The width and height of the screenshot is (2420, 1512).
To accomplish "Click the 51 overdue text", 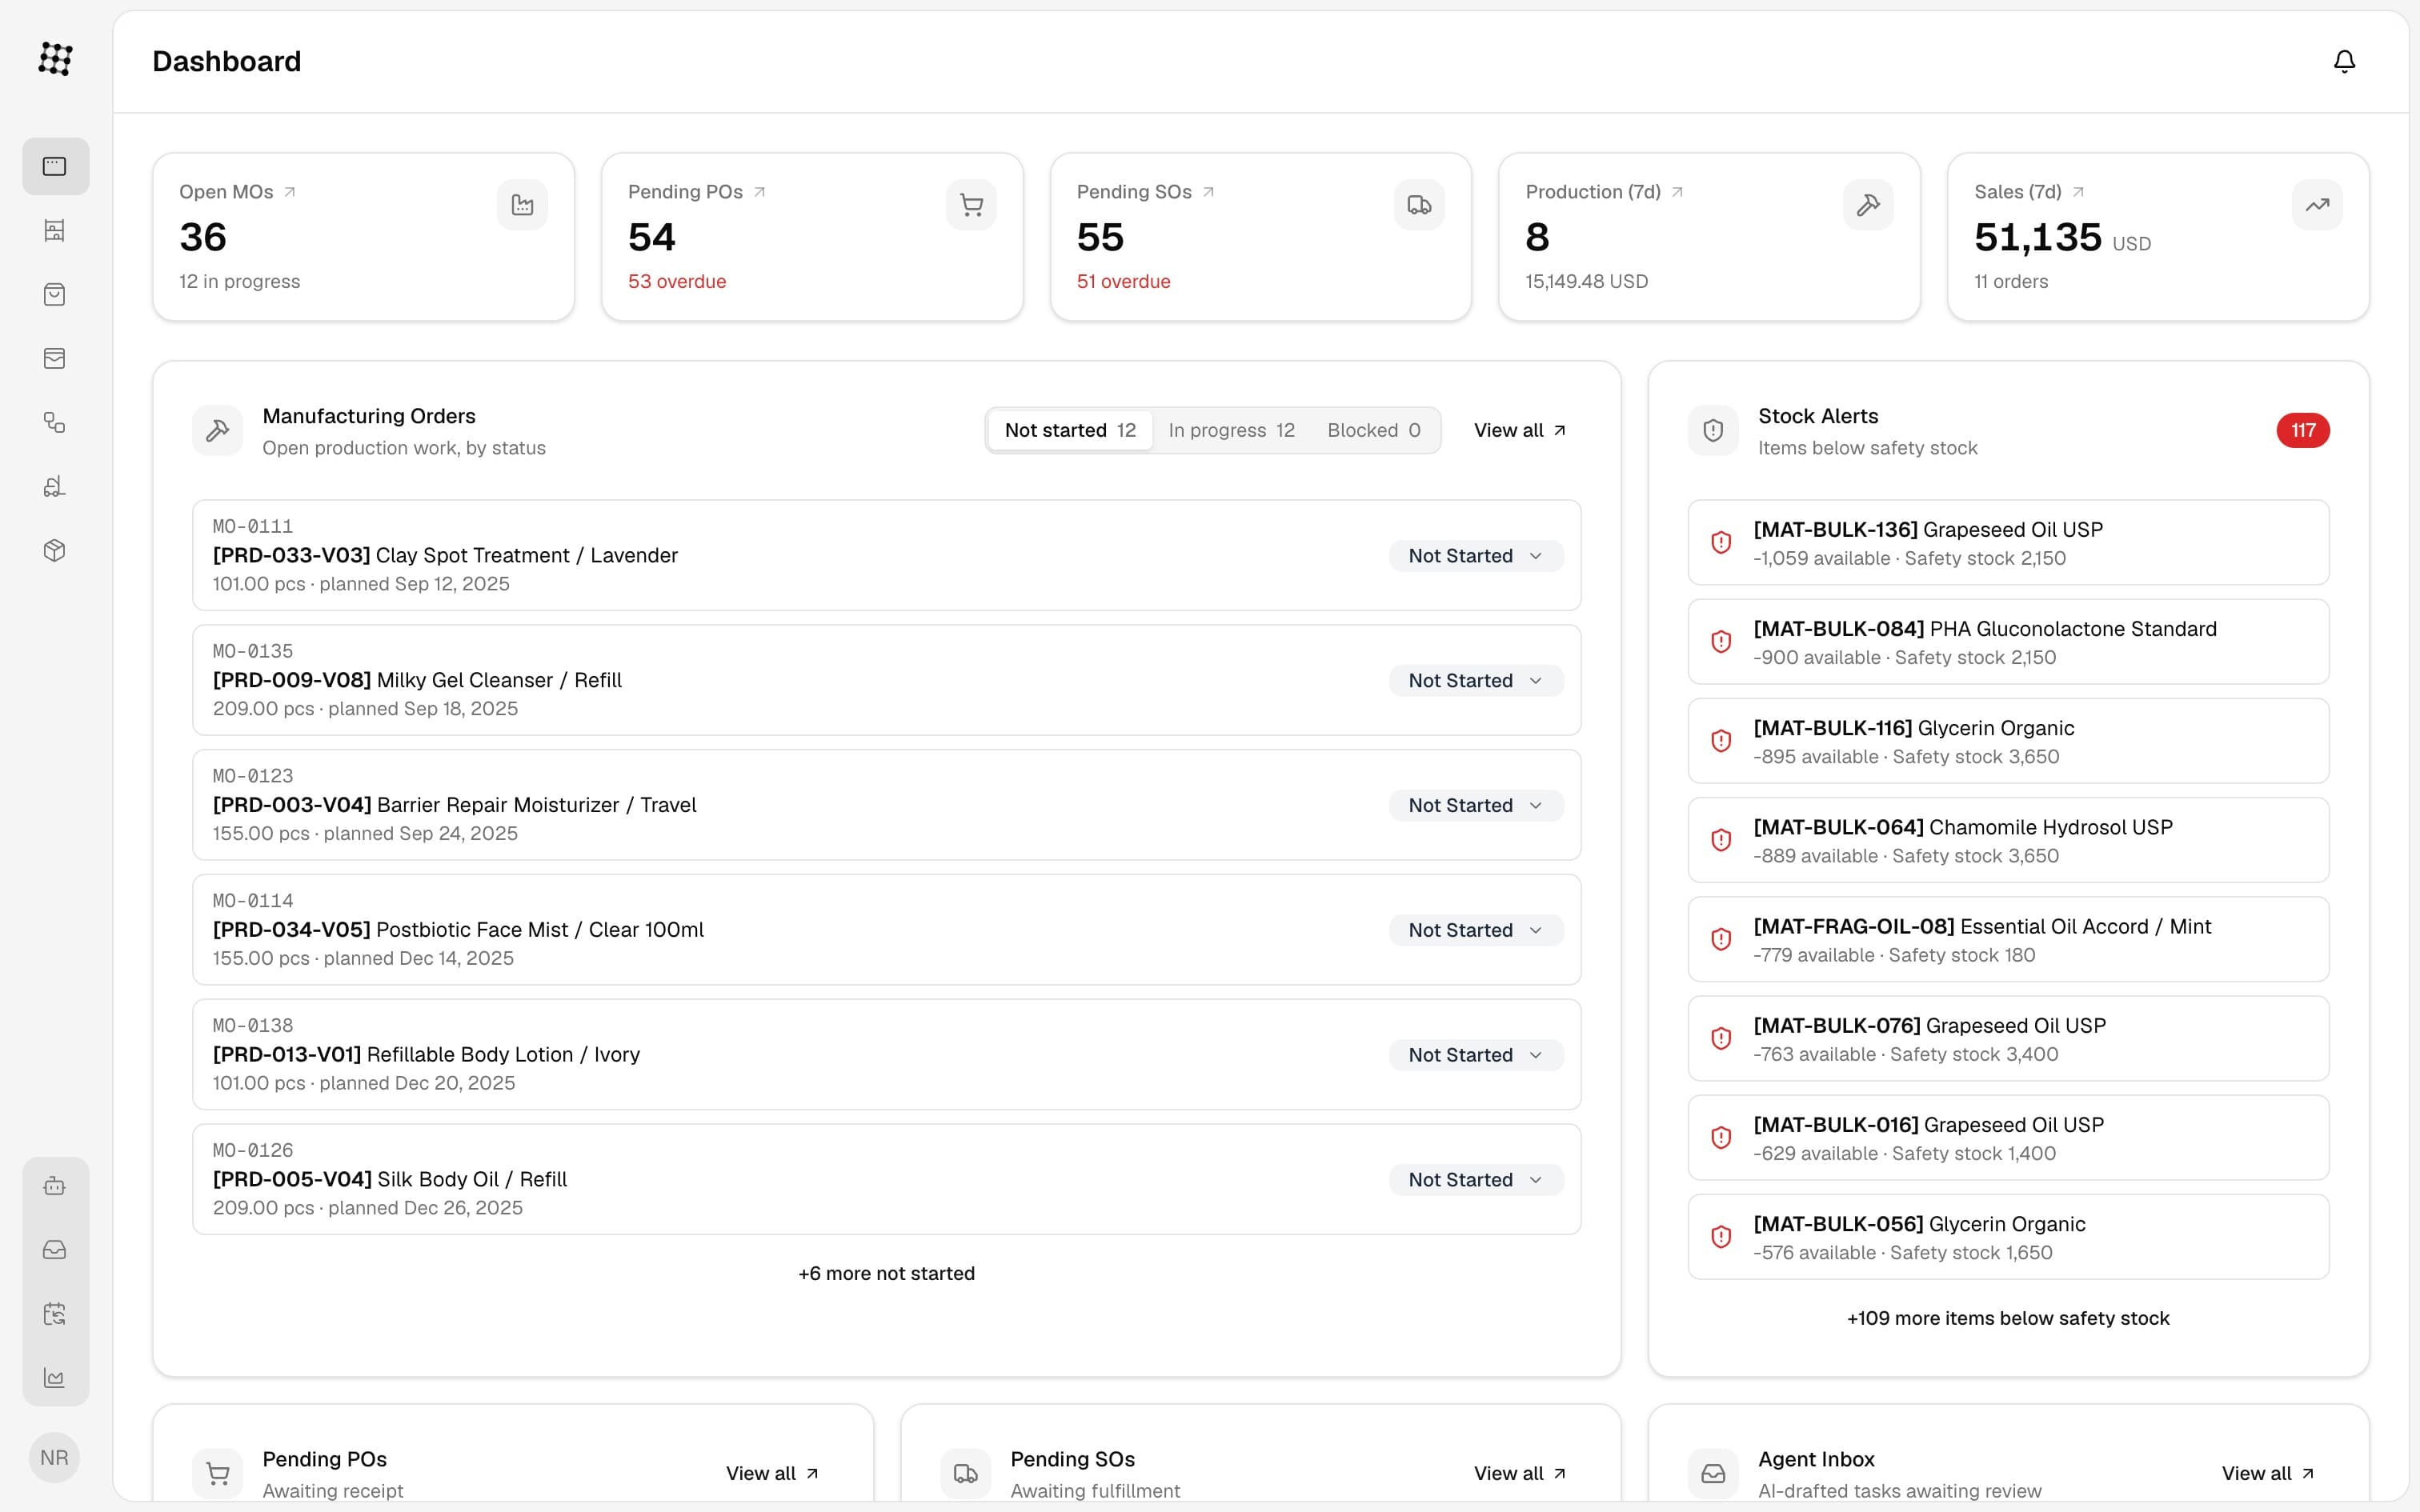I will pyautogui.click(x=1123, y=282).
